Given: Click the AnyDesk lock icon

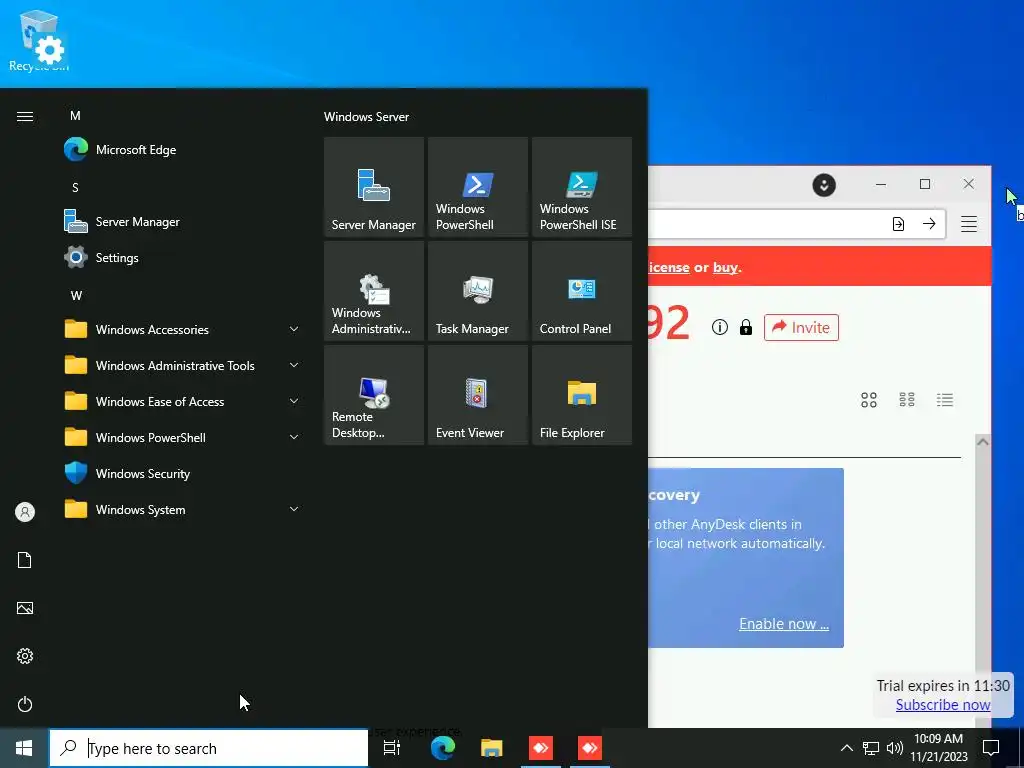Looking at the screenshot, I should click(746, 327).
